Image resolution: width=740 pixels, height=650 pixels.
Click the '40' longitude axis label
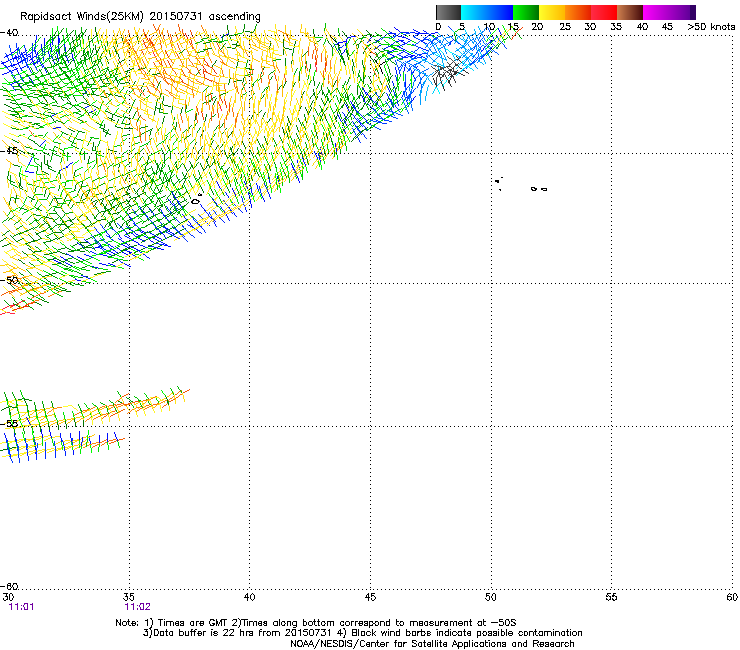coord(249,597)
